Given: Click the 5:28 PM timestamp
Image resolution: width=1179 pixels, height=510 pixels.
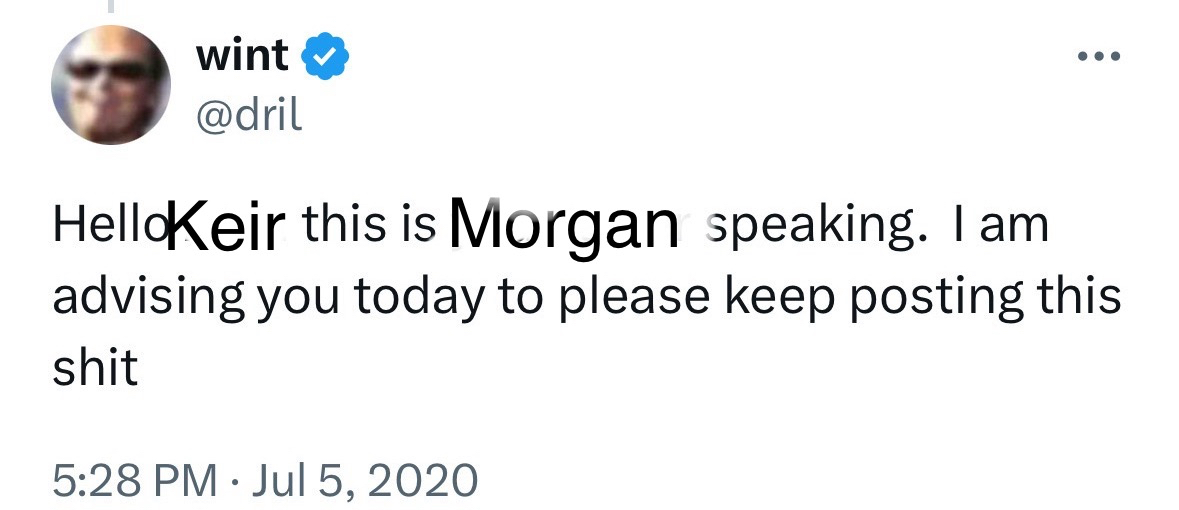Looking at the screenshot, I should tap(134, 481).
